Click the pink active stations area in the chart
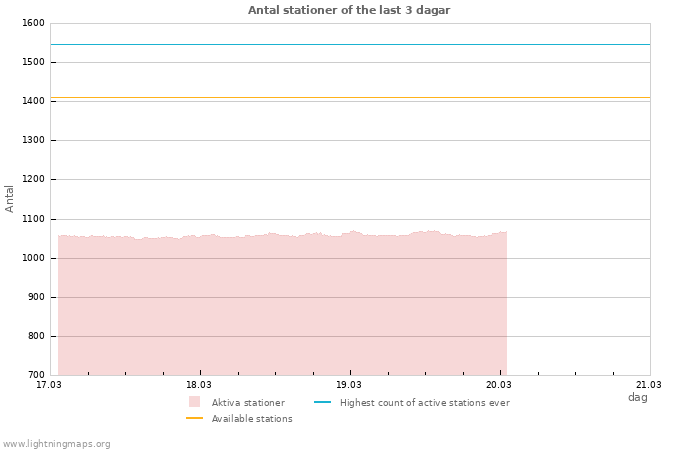 click(280, 310)
